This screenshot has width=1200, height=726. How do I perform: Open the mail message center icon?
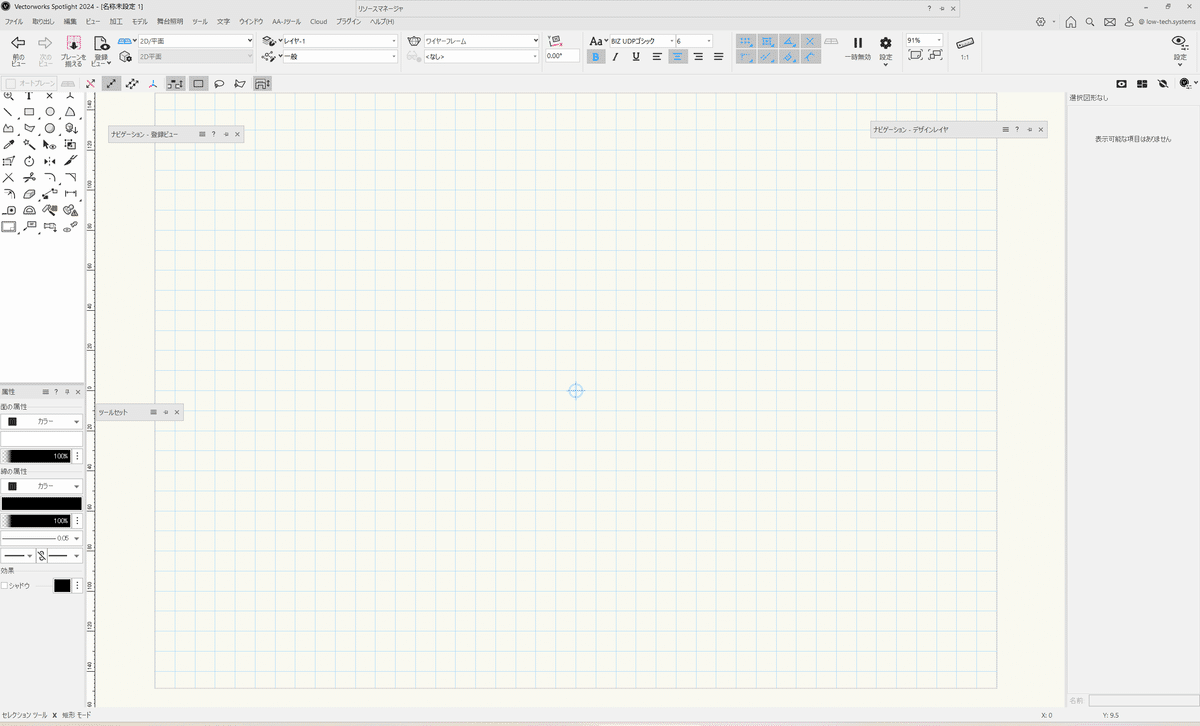pyautogui.click(x=1109, y=21)
